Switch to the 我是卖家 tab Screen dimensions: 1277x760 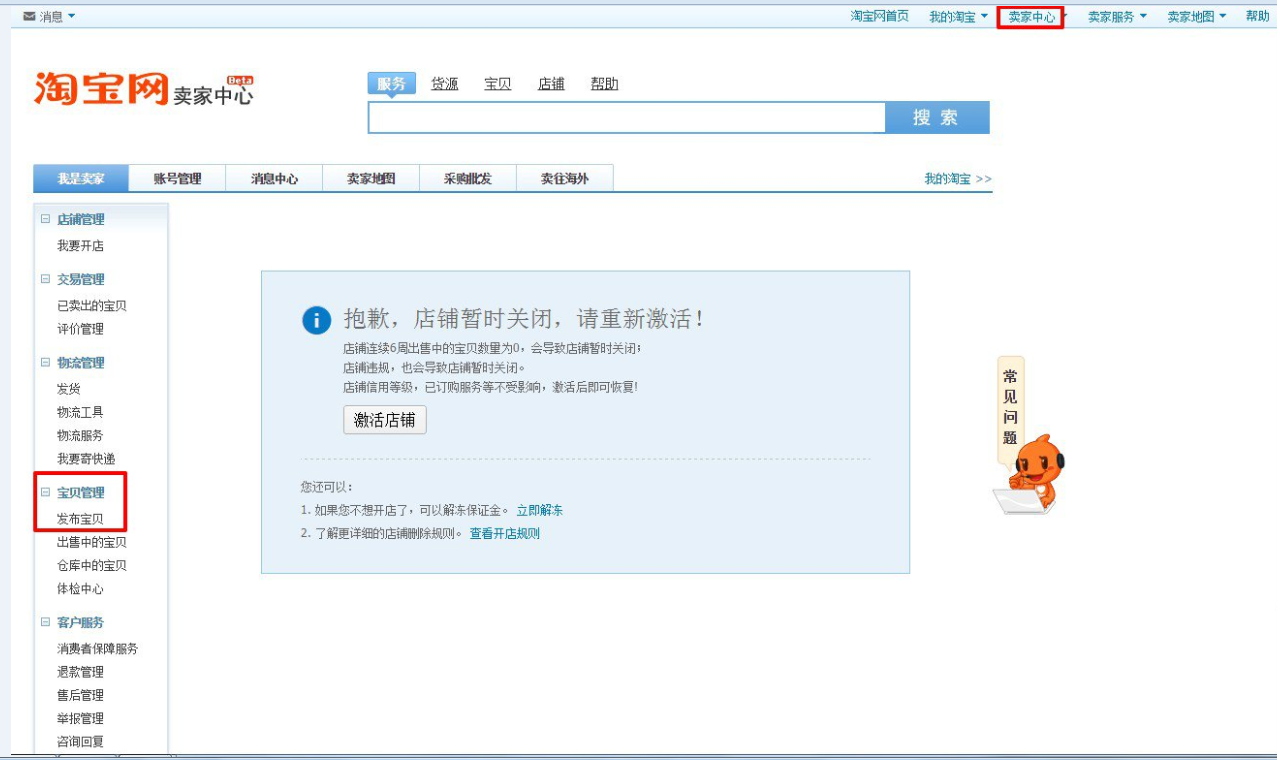[x=81, y=179]
